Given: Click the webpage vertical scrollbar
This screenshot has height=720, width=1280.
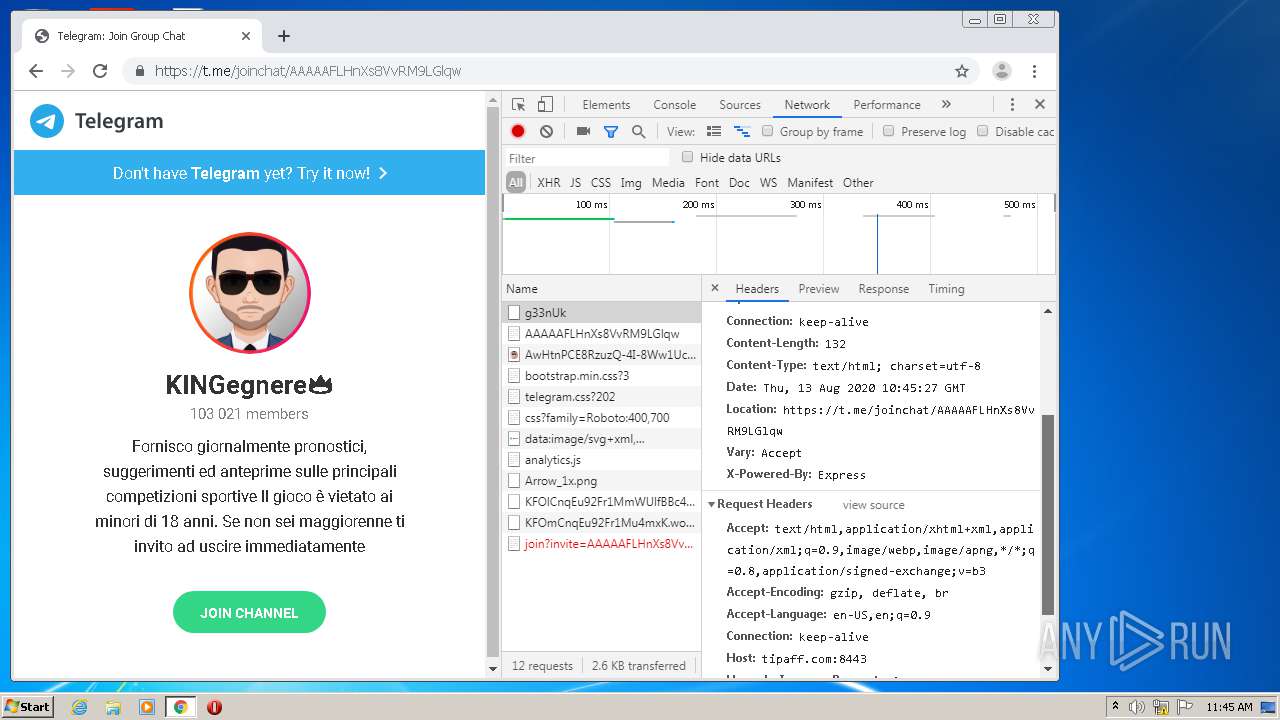Looking at the screenshot, I should pyautogui.click(x=492, y=380).
